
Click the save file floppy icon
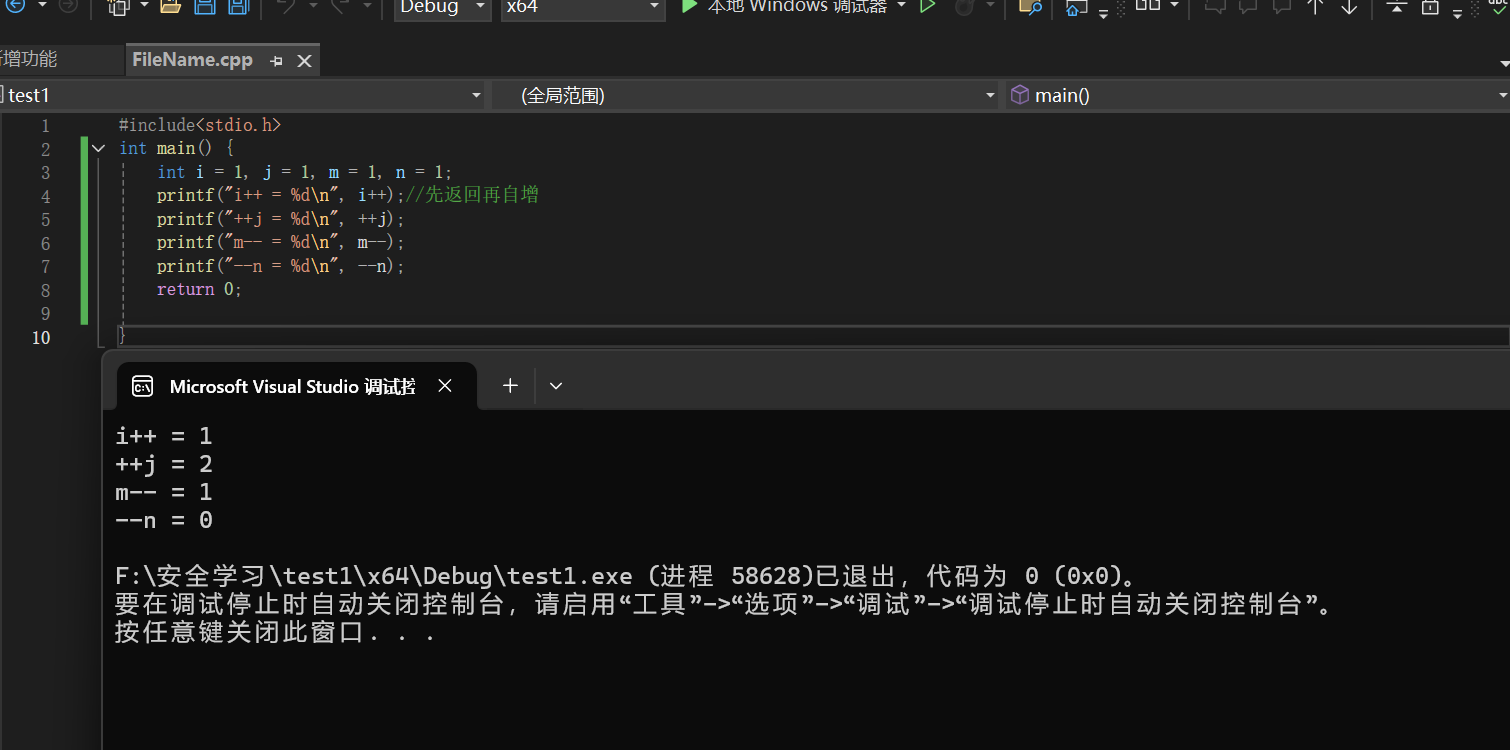(204, 6)
